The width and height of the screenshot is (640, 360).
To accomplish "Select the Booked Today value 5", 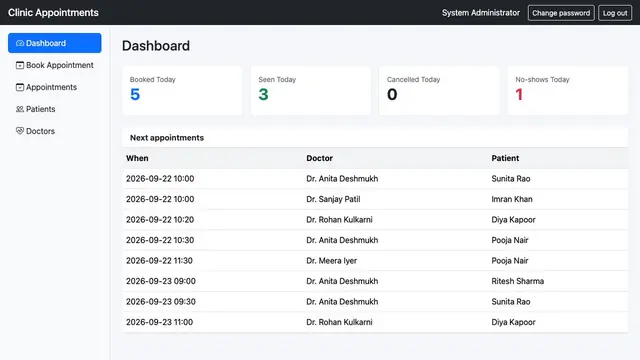I will pos(135,95).
